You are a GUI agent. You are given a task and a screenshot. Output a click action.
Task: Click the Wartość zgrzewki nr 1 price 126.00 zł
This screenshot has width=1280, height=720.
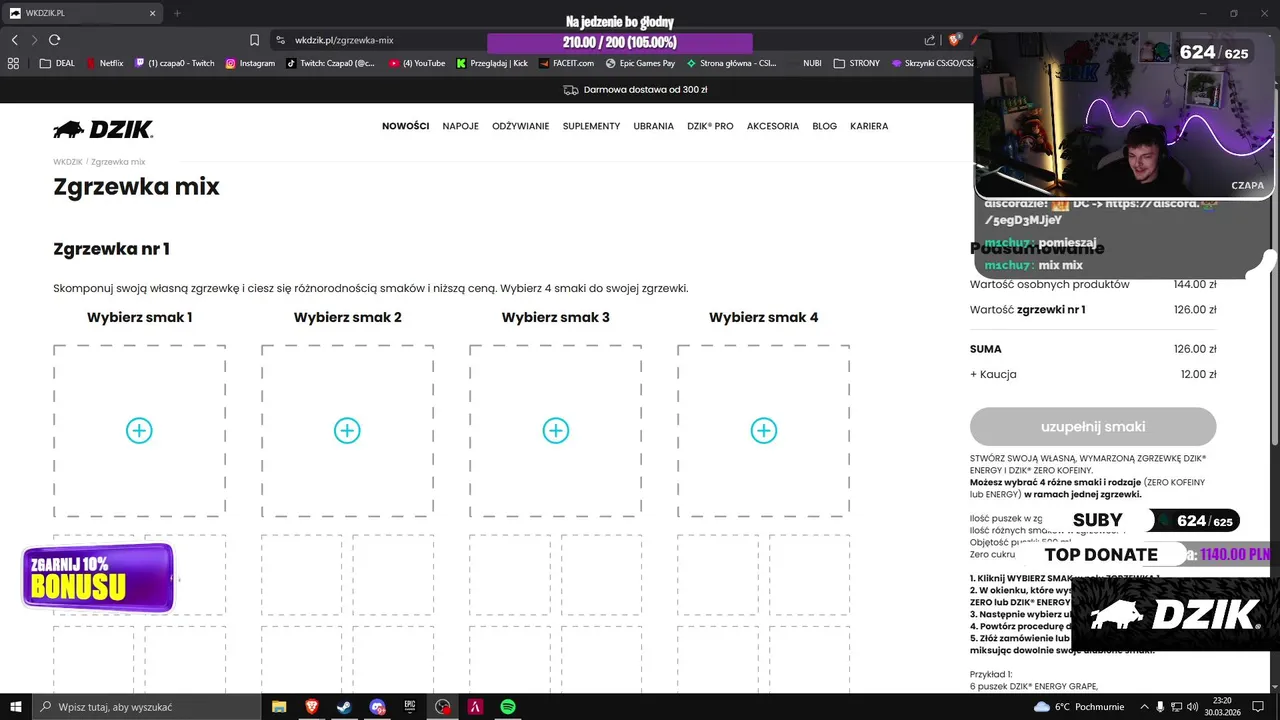tap(1195, 310)
